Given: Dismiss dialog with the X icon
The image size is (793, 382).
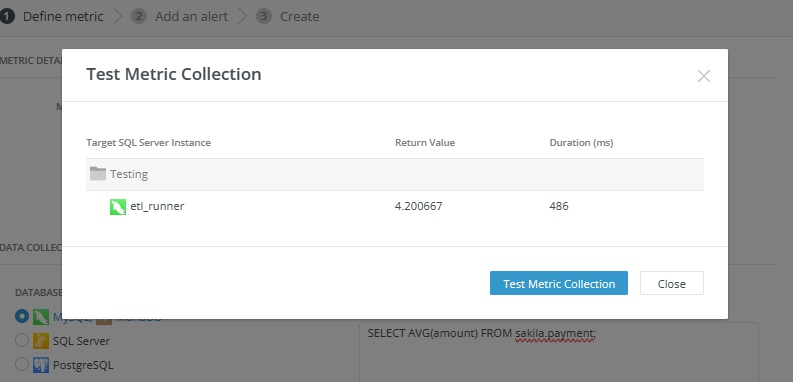Looking at the screenshot, I should (703, 76).
